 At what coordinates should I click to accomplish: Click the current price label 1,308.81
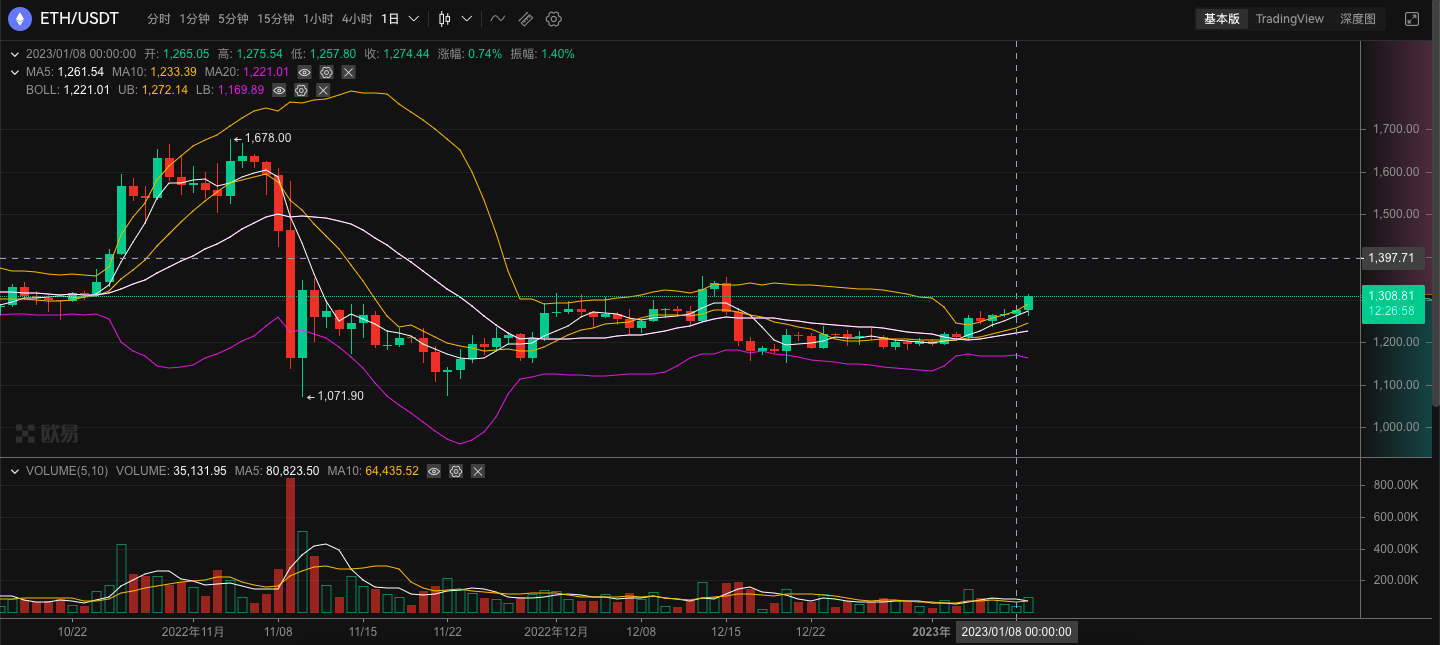[x=1393, y=297]
